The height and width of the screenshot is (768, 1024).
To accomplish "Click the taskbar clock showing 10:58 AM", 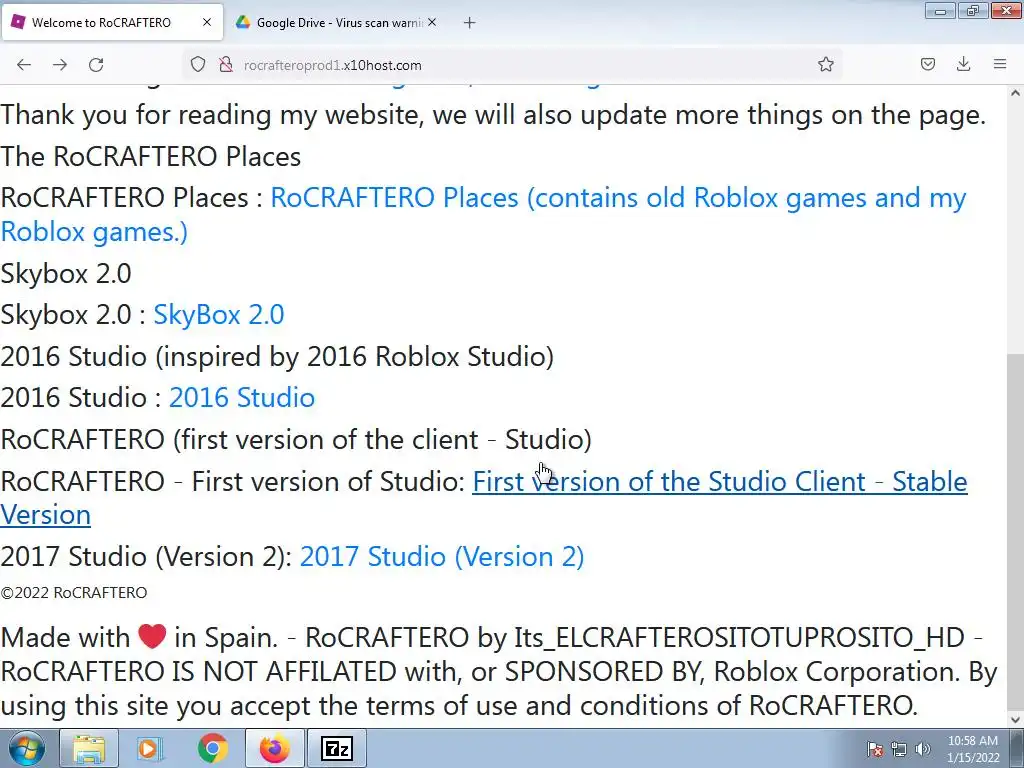I will [x=973, y=749].
